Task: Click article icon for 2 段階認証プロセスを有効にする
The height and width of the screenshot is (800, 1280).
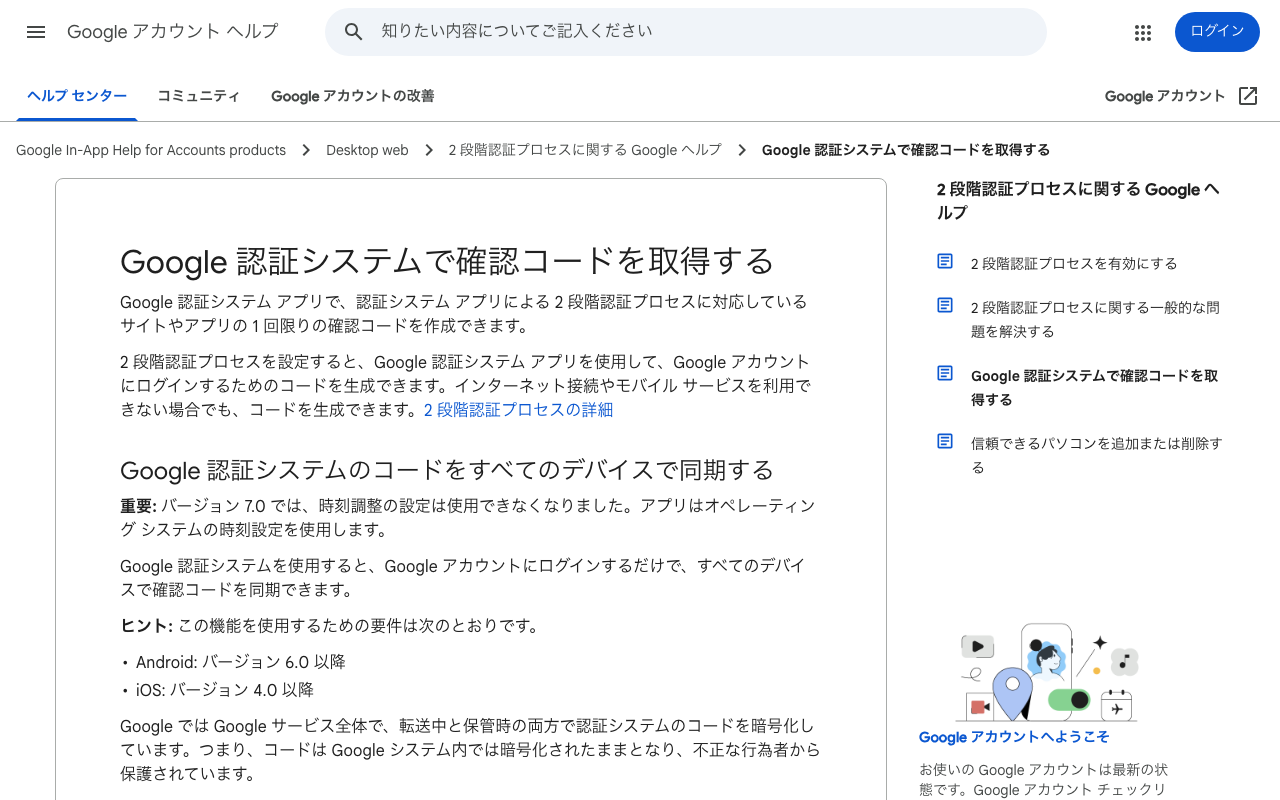Action: pos(945,261)
